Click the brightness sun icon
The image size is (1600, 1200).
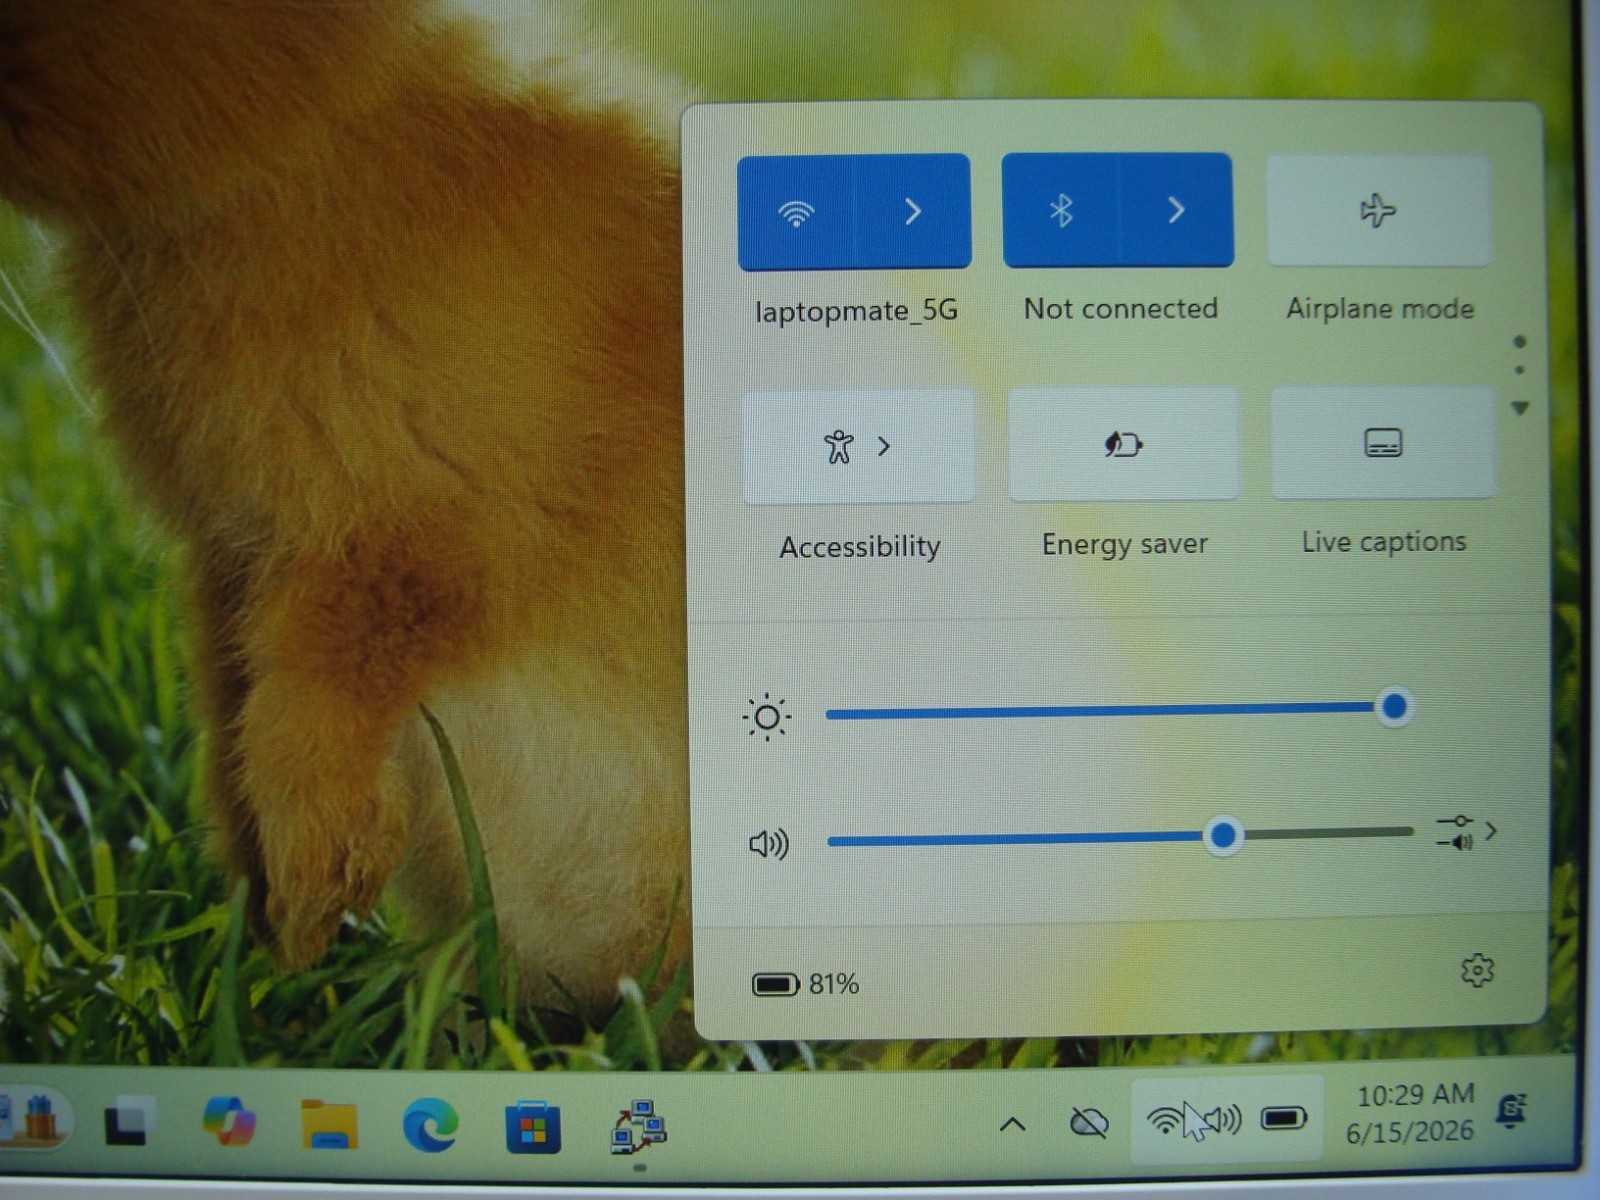tap(767, 717)
